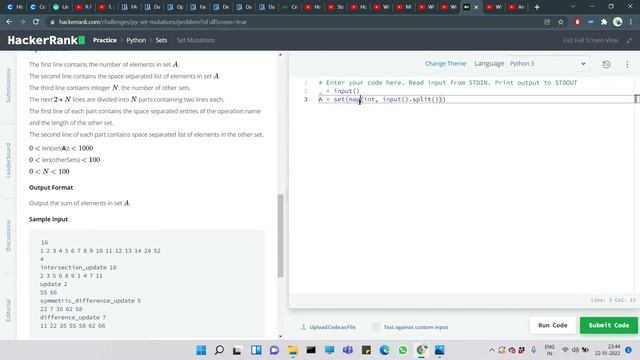This screenshot has width=640, height=360.
Task: Open the Leaderboard side tab
Action: coord(8,160)
